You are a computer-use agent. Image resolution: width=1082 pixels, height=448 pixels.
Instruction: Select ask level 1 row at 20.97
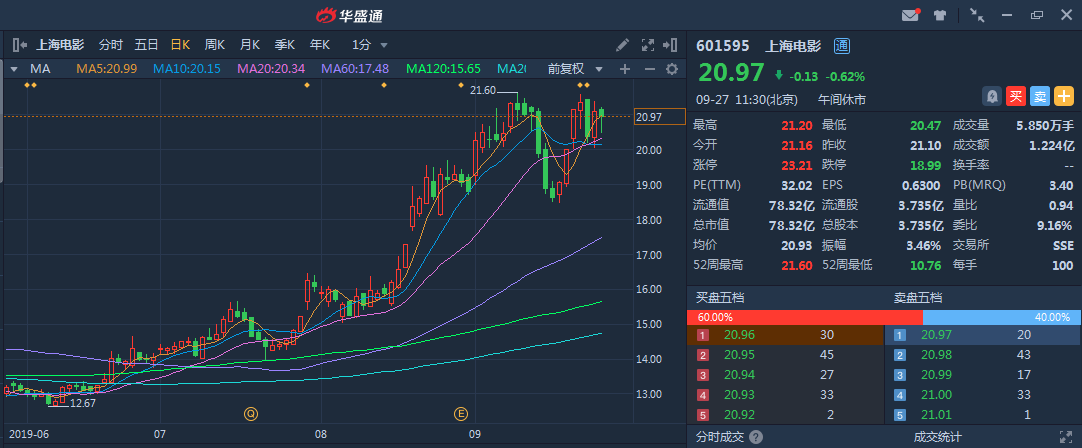[983, 335]
